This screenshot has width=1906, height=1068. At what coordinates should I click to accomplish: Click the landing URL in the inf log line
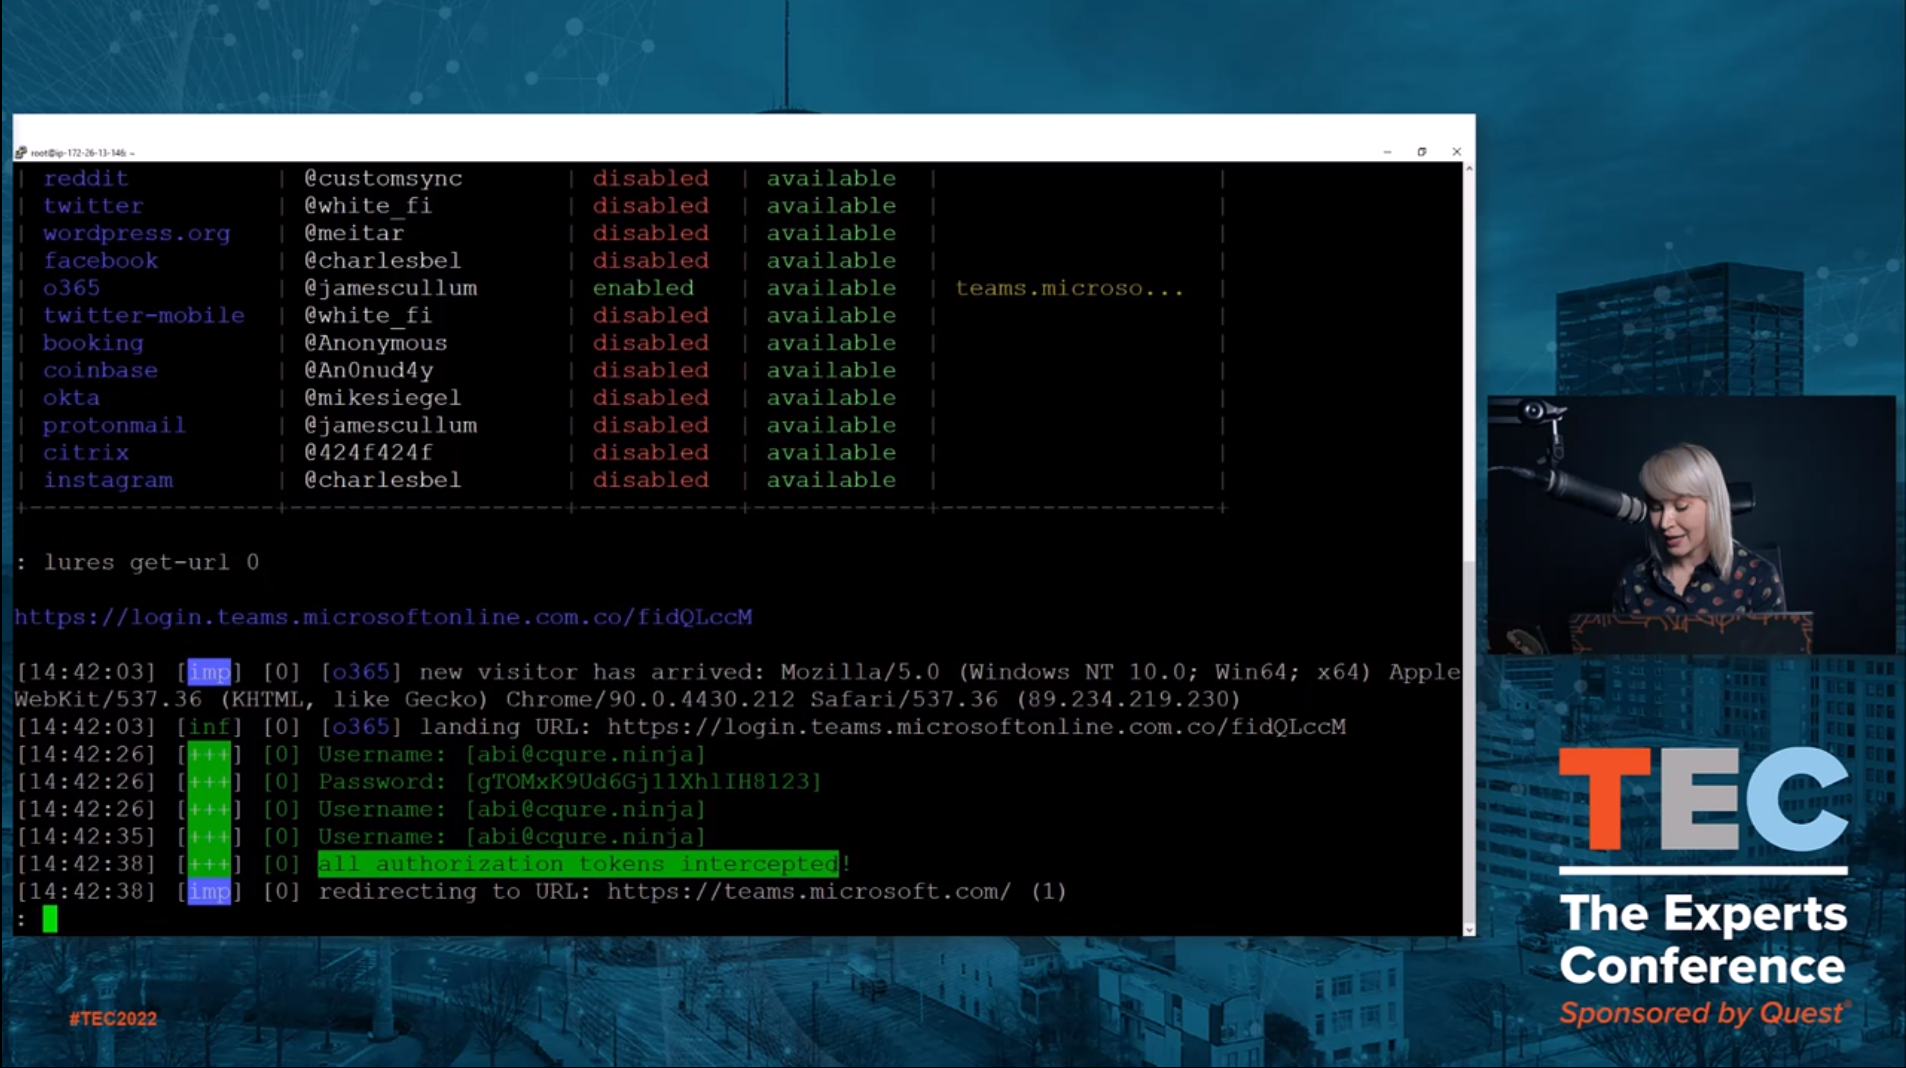[x=976, y=727]
